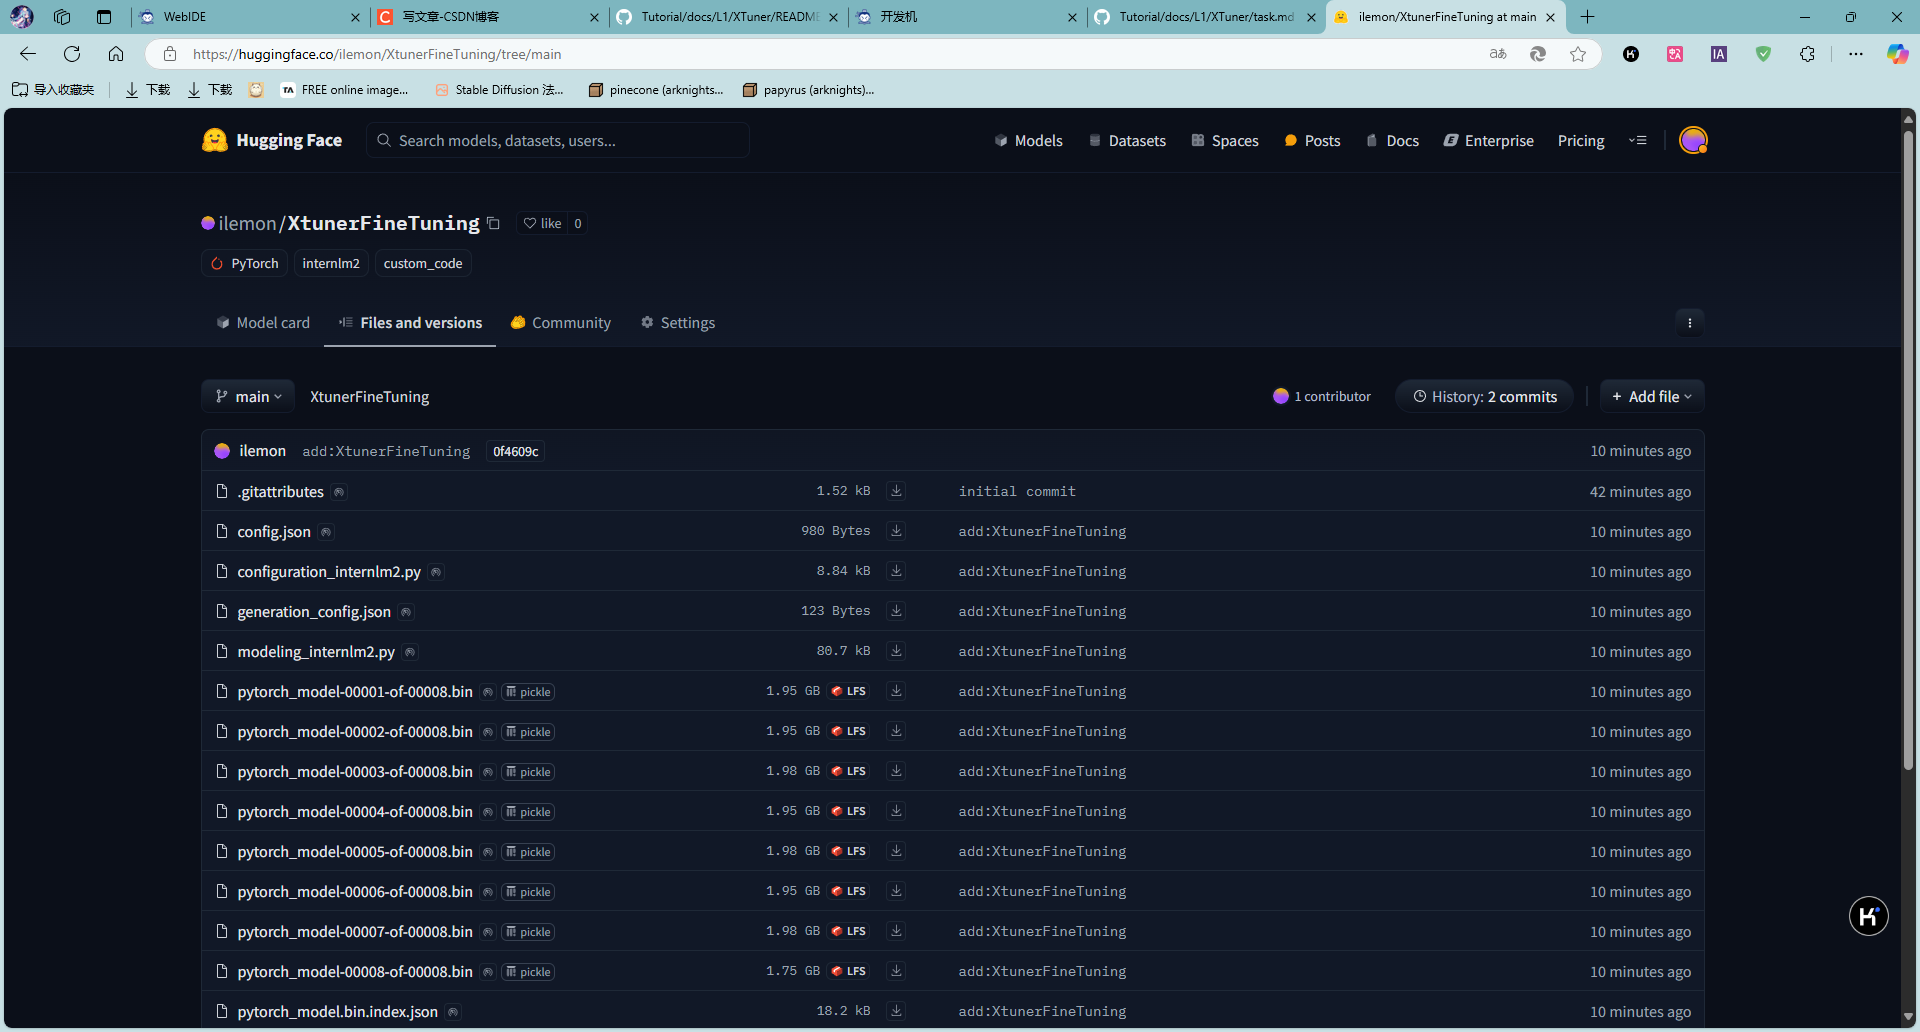
Task: Open the pinecone (arknights) bookmark
Action: pos(656,90)
